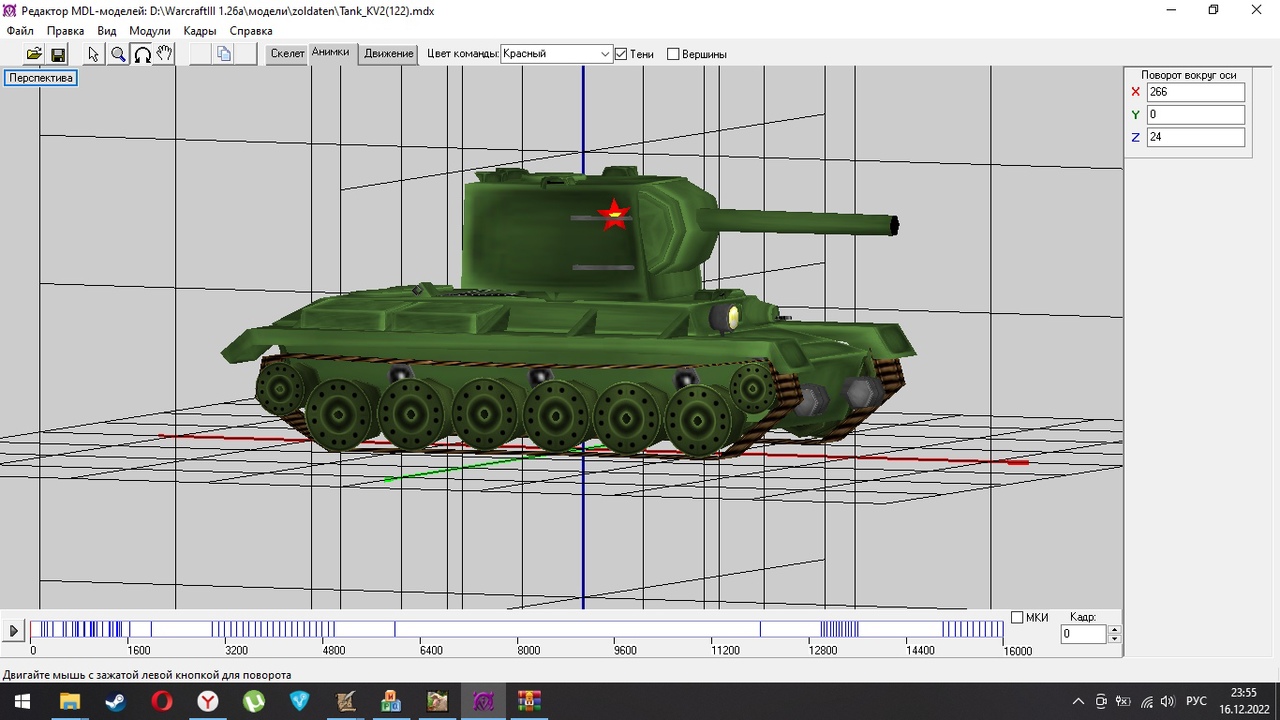
Task: Click the Y rotation field showing 0
Action: [x=1195, y=115]
